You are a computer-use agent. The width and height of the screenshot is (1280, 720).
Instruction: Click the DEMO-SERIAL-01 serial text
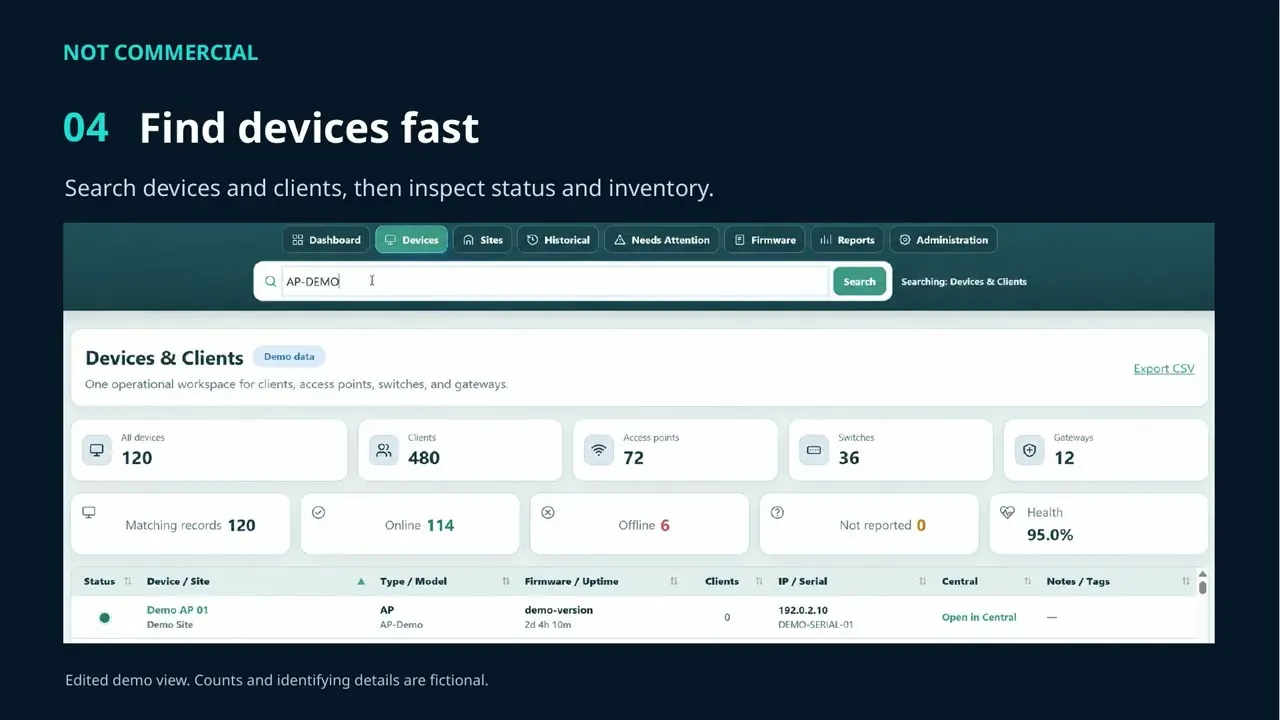(x=816, y=625)
